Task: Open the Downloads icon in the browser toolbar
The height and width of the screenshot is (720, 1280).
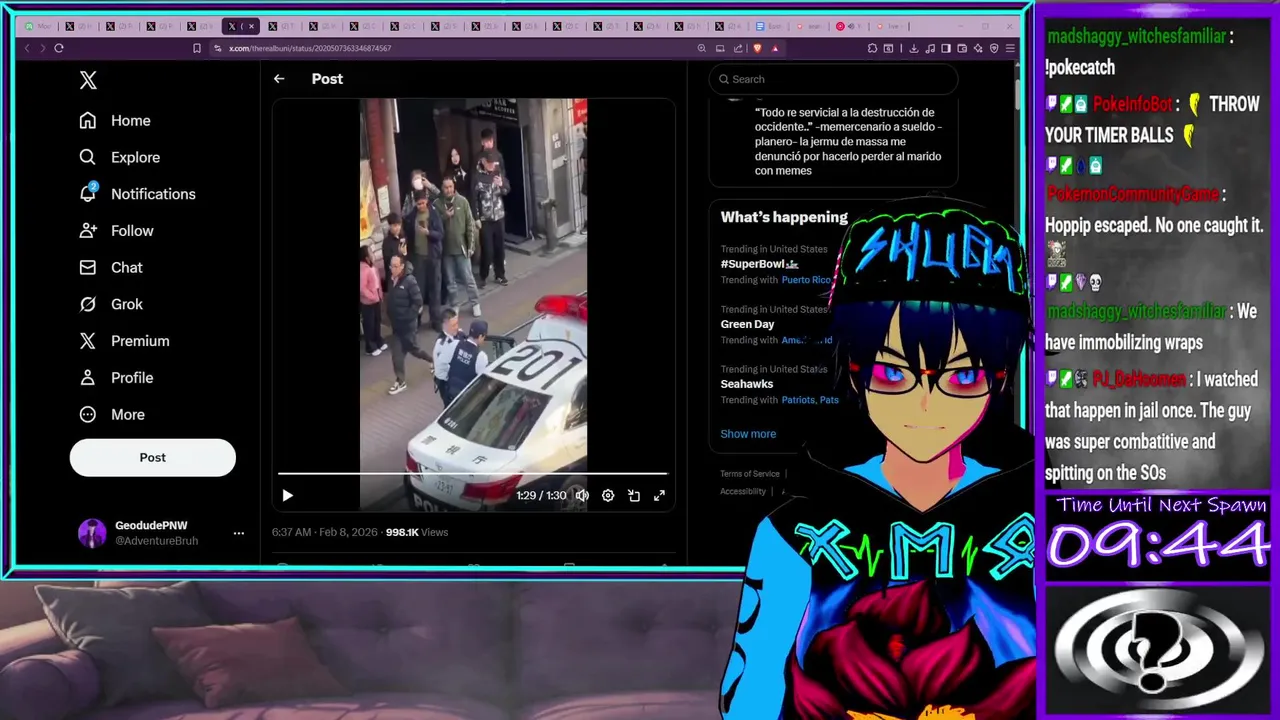Action: tap(914, 48)
